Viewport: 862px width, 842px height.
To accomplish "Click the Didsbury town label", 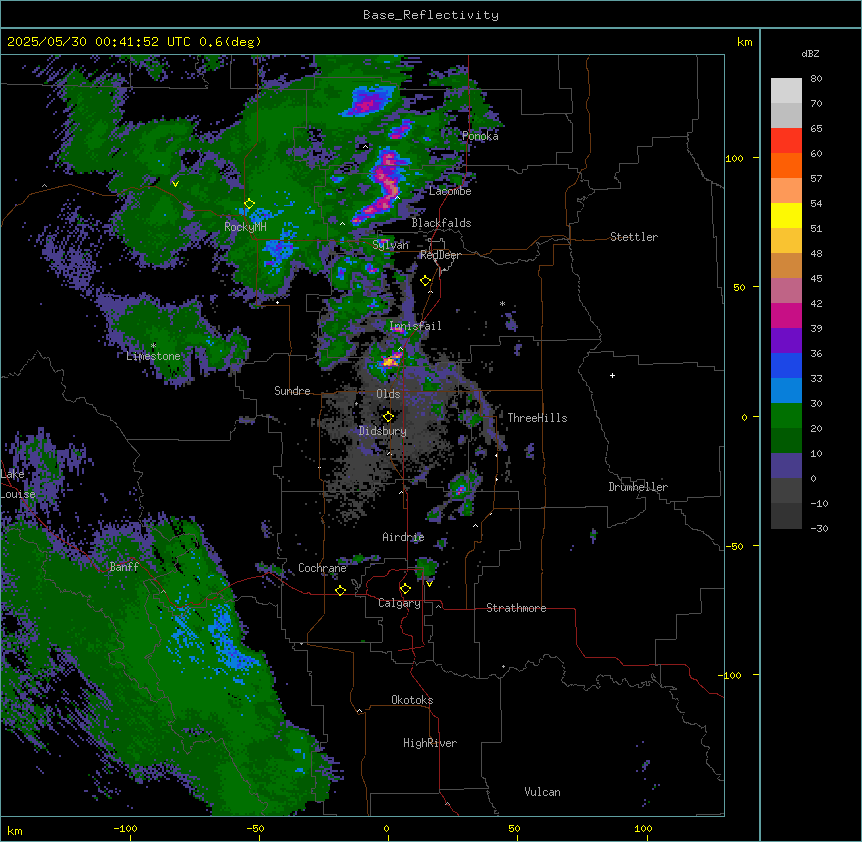I will [x=383, y=431].
